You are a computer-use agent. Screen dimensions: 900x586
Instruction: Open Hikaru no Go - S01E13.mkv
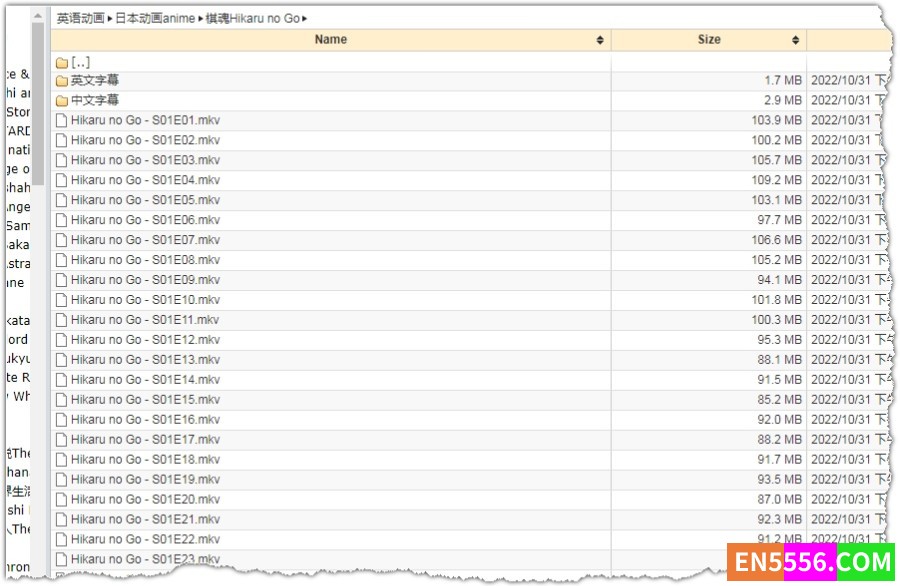[145, 360]
